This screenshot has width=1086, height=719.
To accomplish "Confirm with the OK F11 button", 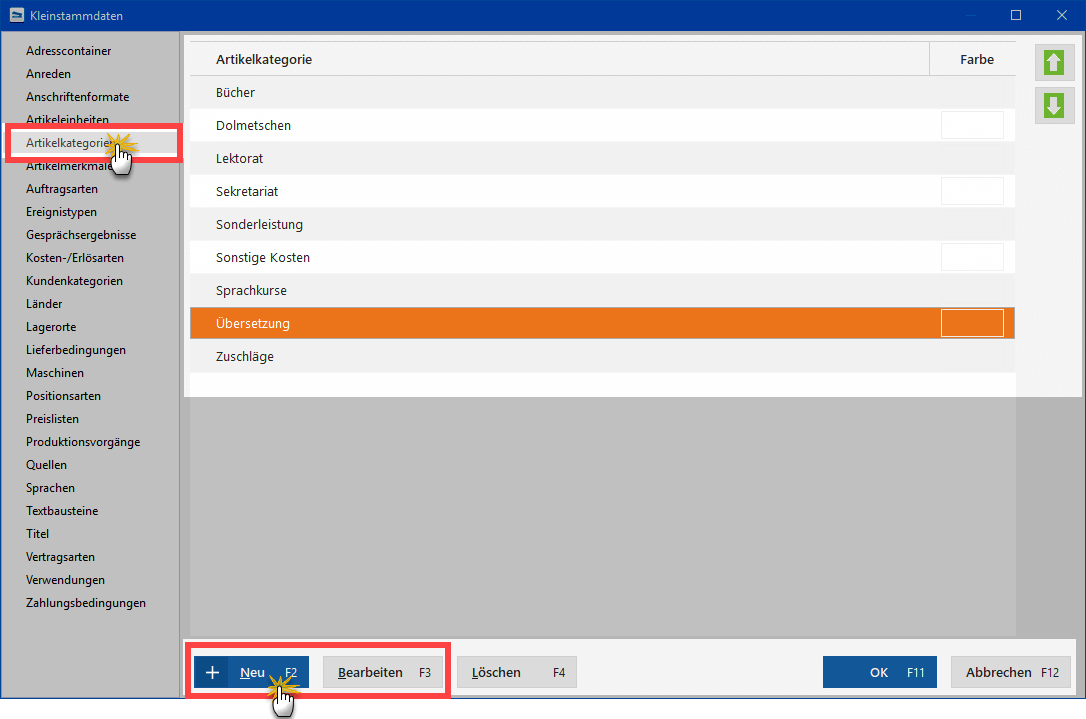I will tap(880, 672).
